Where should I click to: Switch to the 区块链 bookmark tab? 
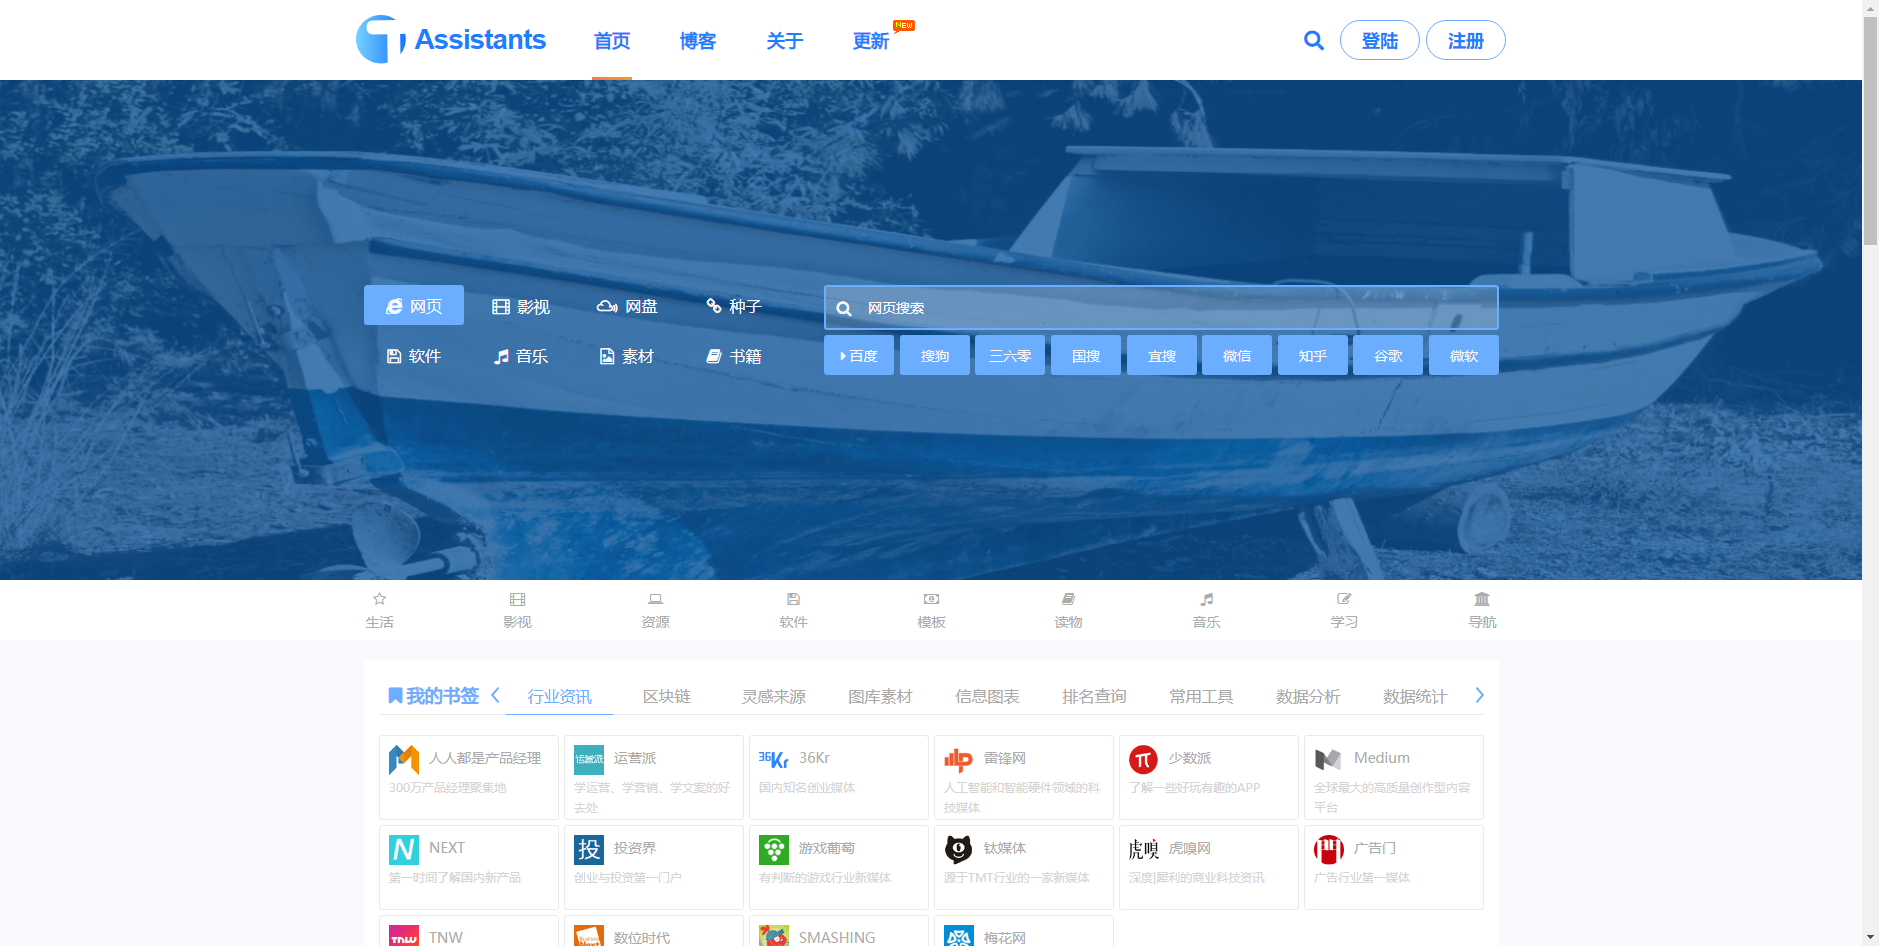coord(667,696)
